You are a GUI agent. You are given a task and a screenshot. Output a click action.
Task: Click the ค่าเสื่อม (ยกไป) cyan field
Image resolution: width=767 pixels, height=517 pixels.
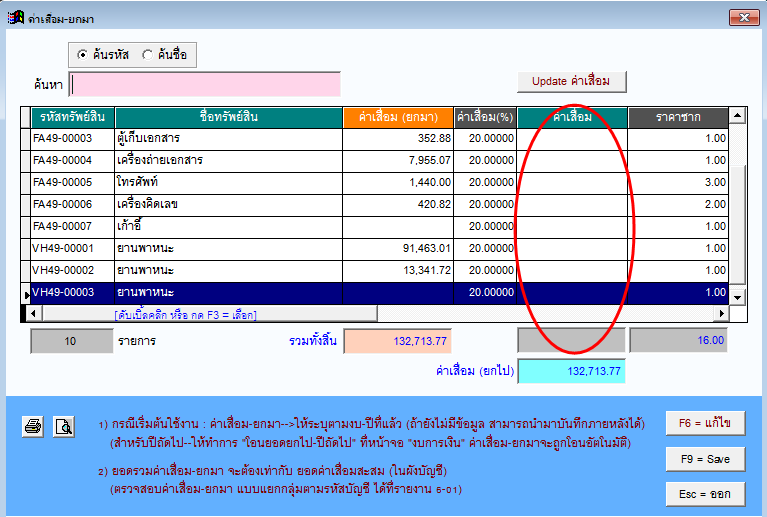click(571, 371)
